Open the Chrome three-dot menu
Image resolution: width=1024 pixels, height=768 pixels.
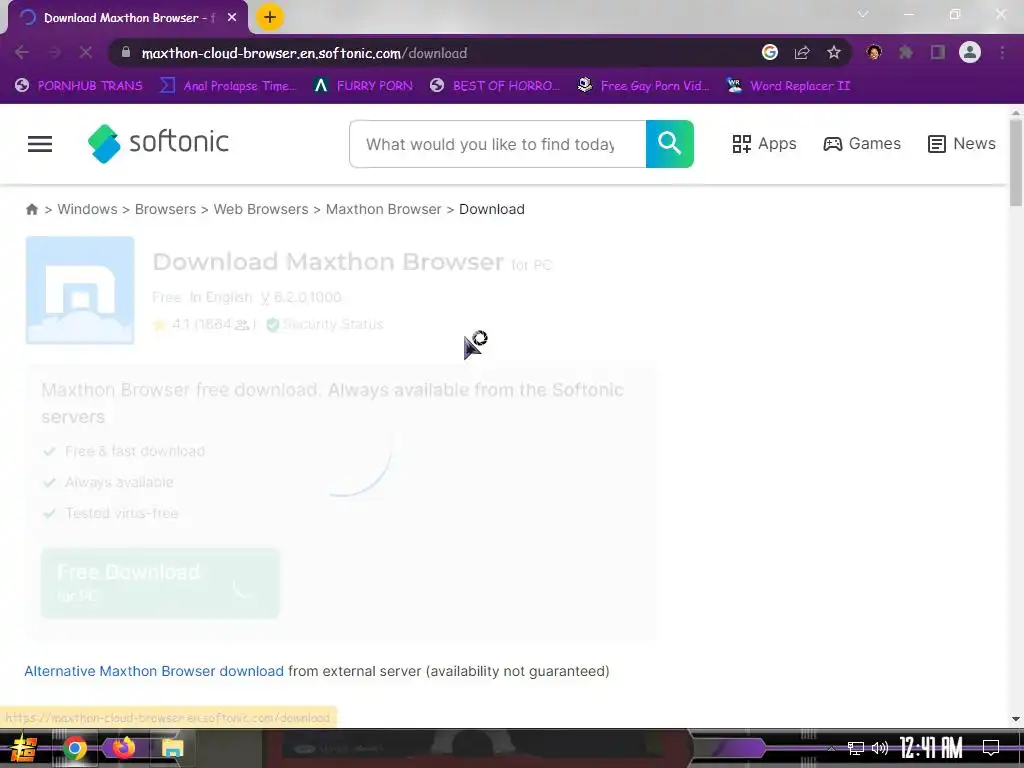click(1002, 53)
